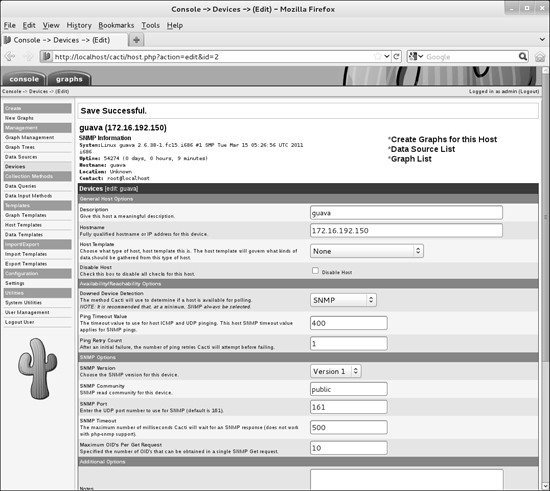Open Import Templates in sidebar

point(26,254)
